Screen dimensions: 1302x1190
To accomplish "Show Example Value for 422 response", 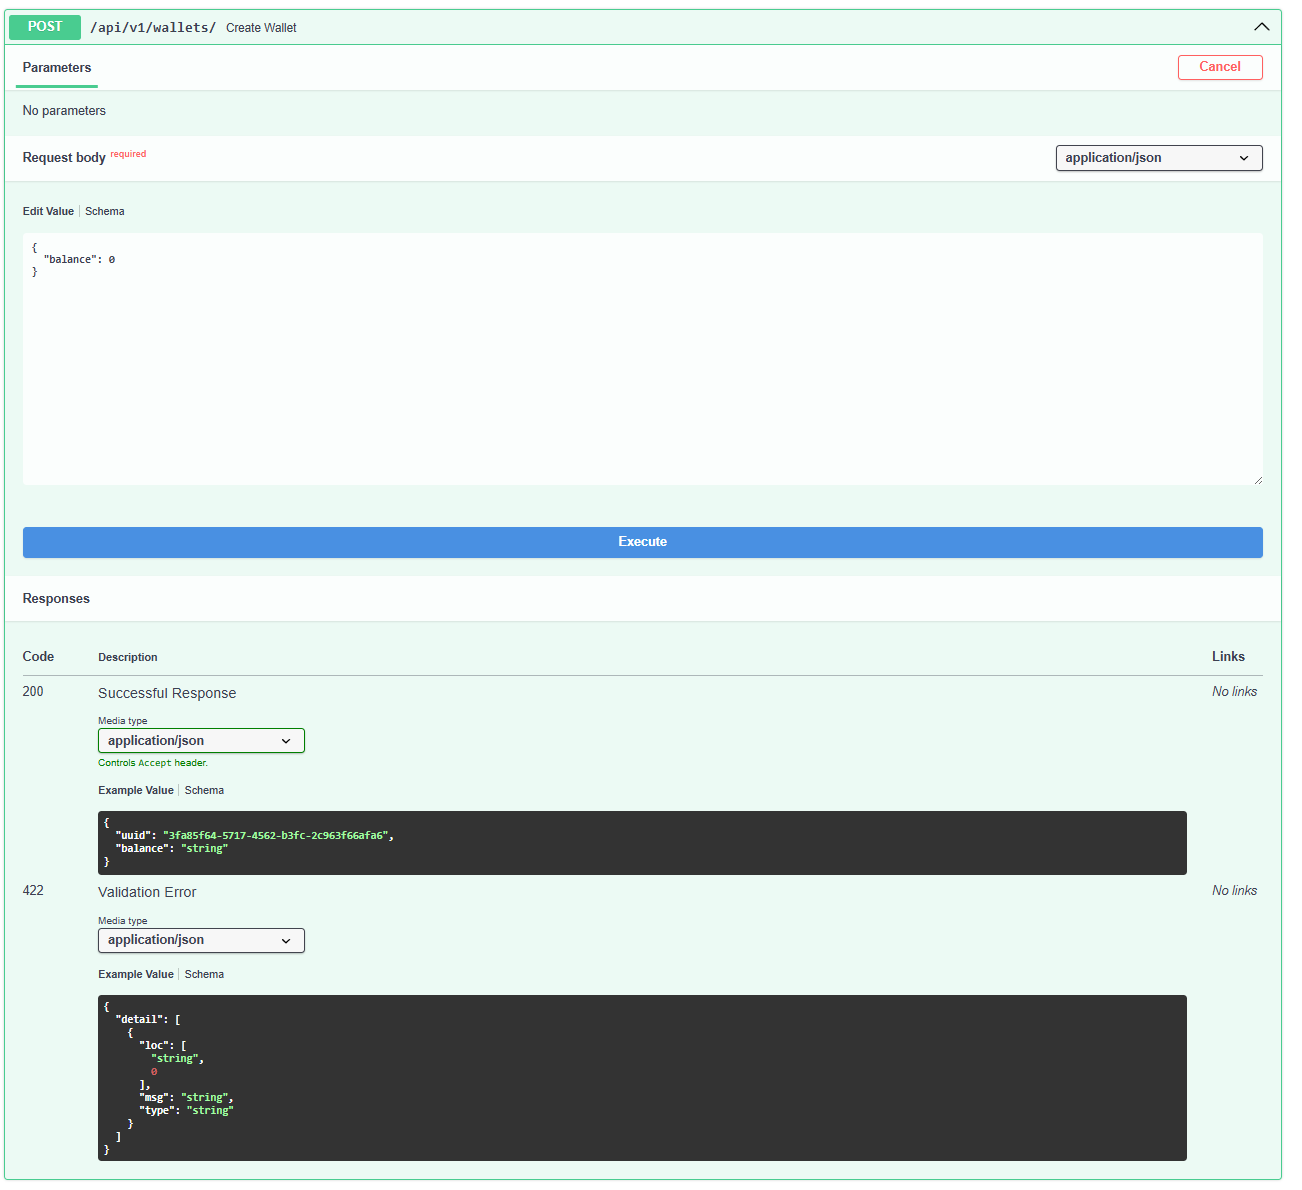I will point(136,975).
